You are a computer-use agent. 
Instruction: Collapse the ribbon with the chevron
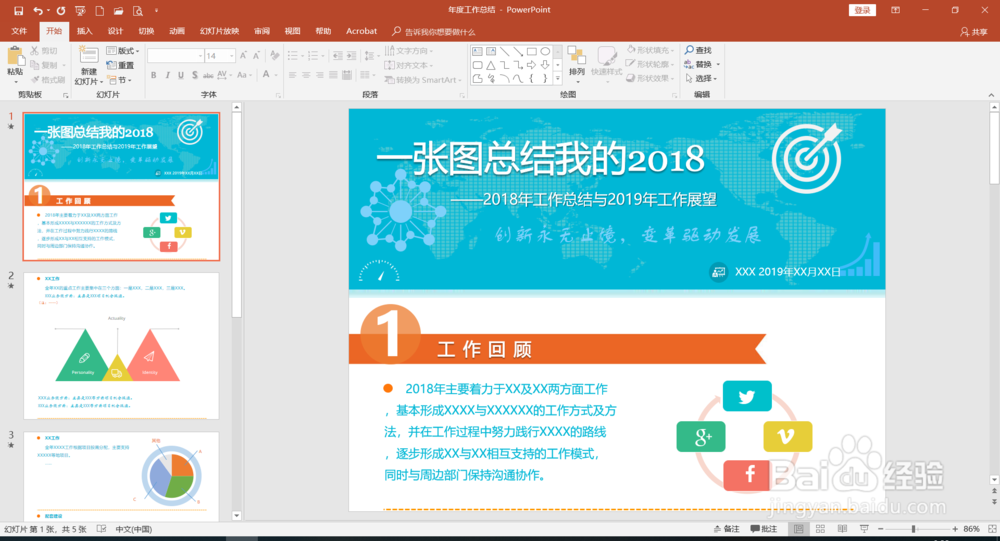coord(991,95)
